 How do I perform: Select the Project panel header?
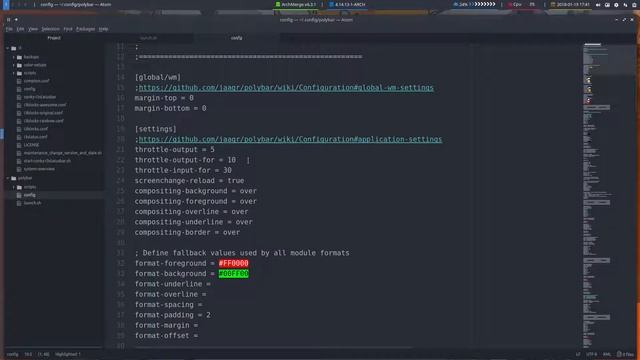pos(54,38)
